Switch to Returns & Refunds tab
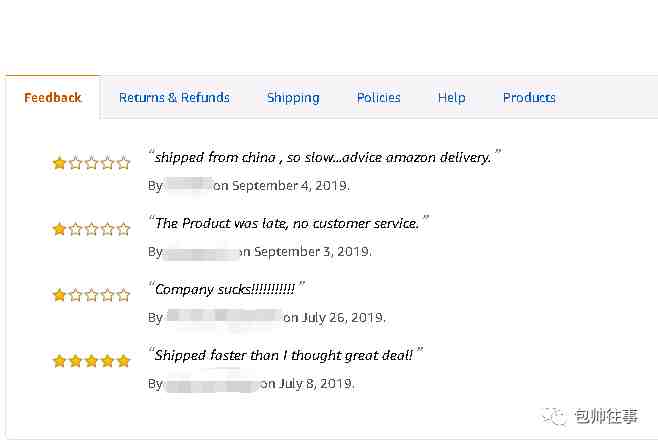This screenshot has height=444, width=658. [x=174, y=98]
